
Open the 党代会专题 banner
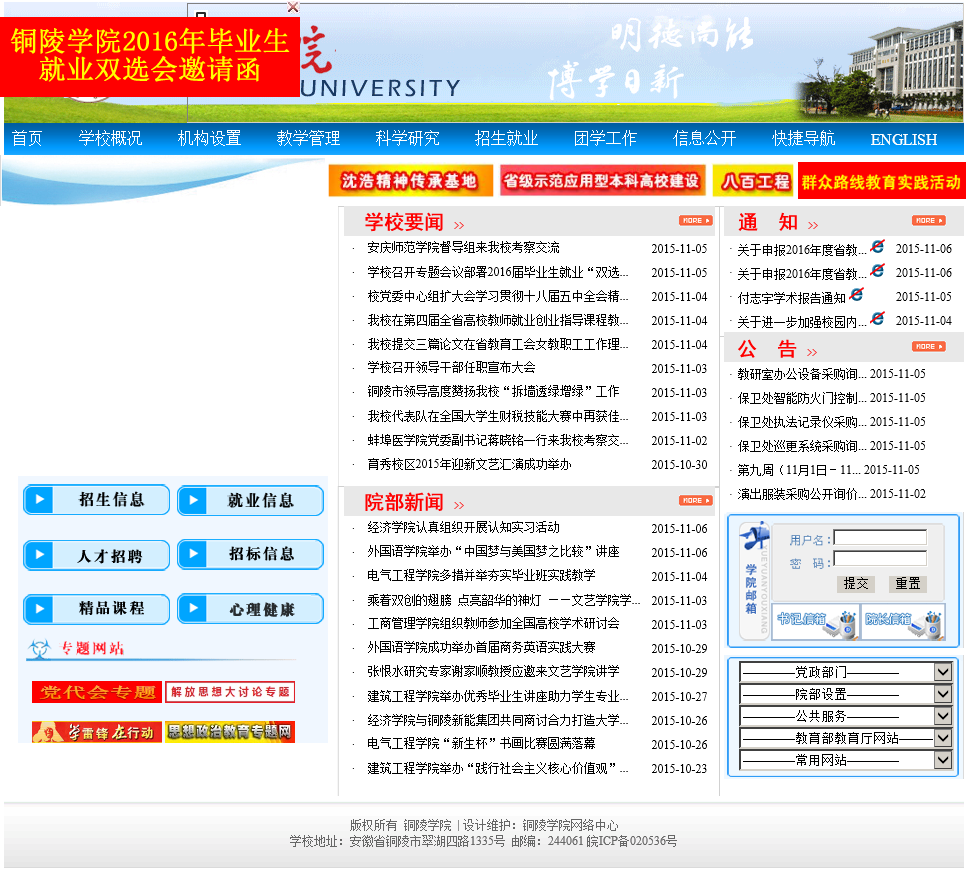pyautogui.click(x=97, y=692)
